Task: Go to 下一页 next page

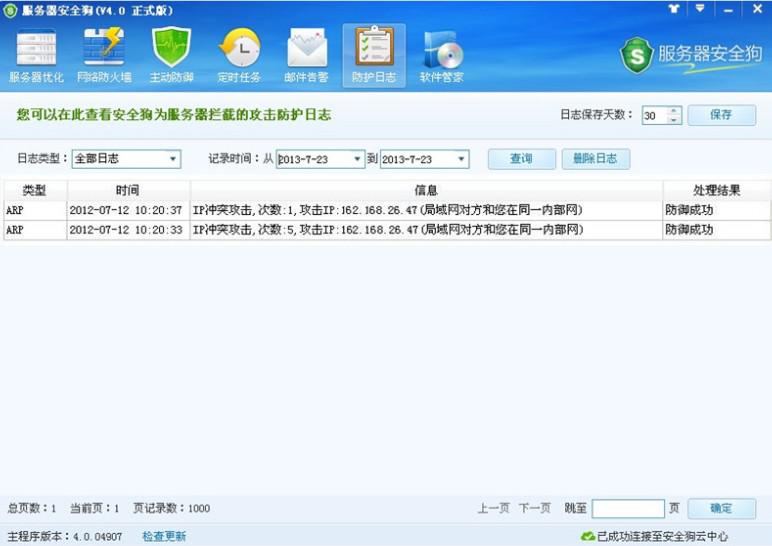Action: coord(534,509)
